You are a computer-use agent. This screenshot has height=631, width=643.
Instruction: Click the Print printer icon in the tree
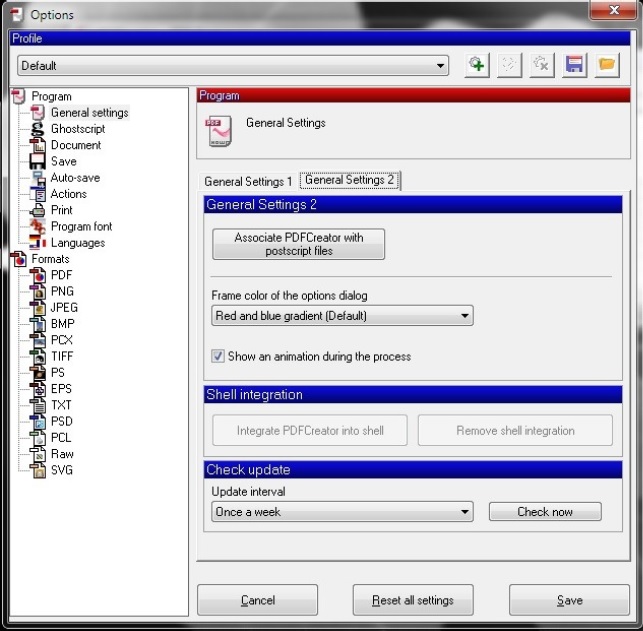[x=37, y=210]
